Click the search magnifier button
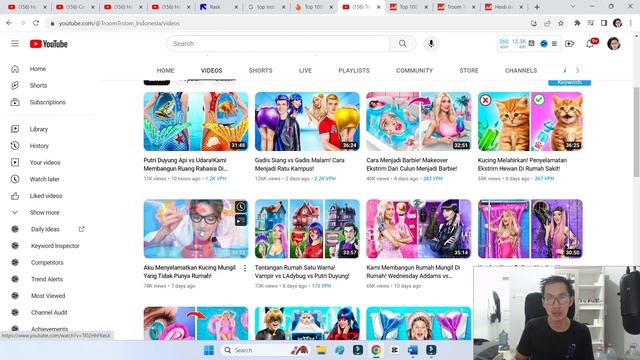Viewport: 640px width, 360px height. [402, 44]
